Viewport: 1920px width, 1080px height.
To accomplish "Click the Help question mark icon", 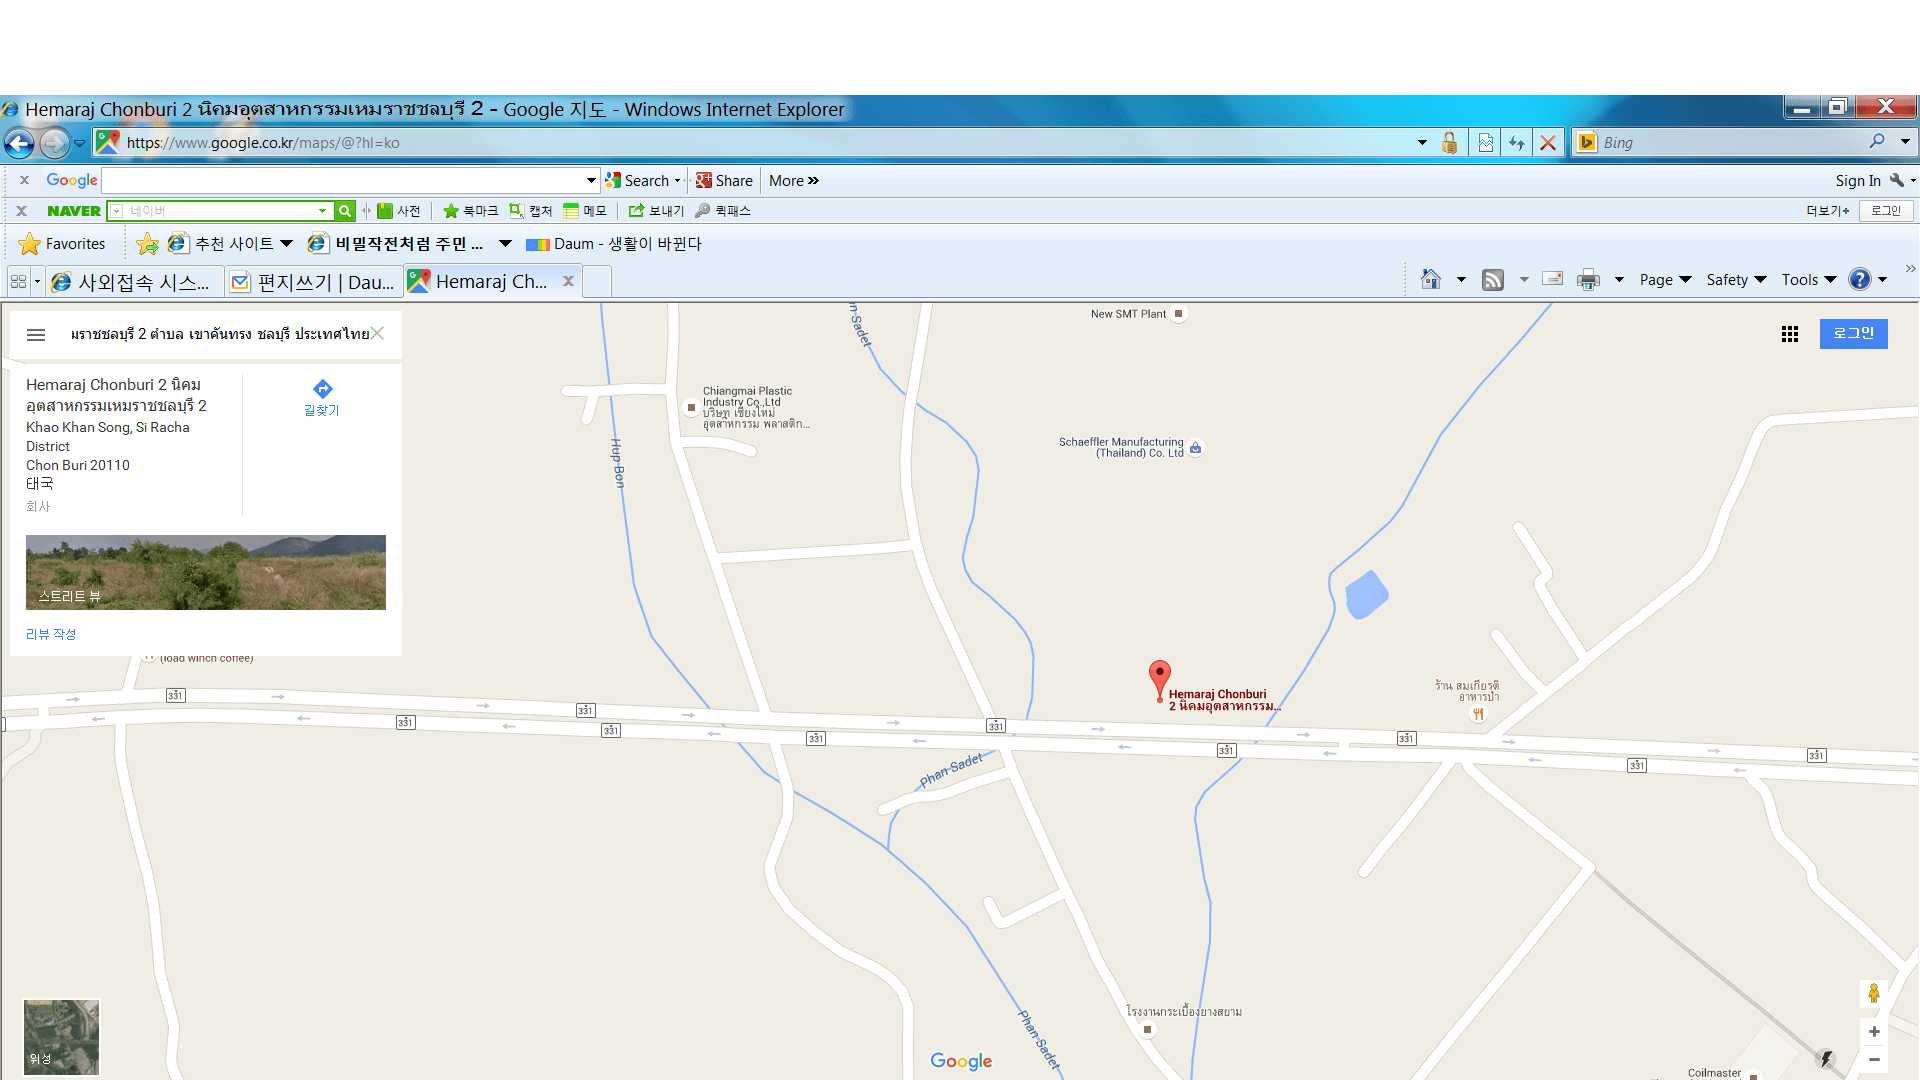I will coord(1859,280).
